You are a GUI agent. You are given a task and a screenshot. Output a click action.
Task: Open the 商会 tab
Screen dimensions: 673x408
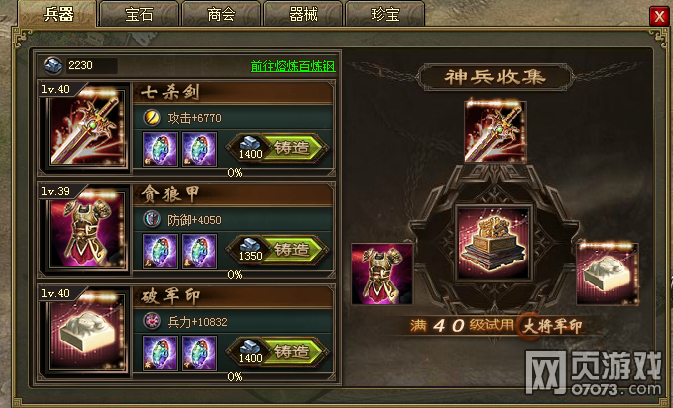pos(221,15)
